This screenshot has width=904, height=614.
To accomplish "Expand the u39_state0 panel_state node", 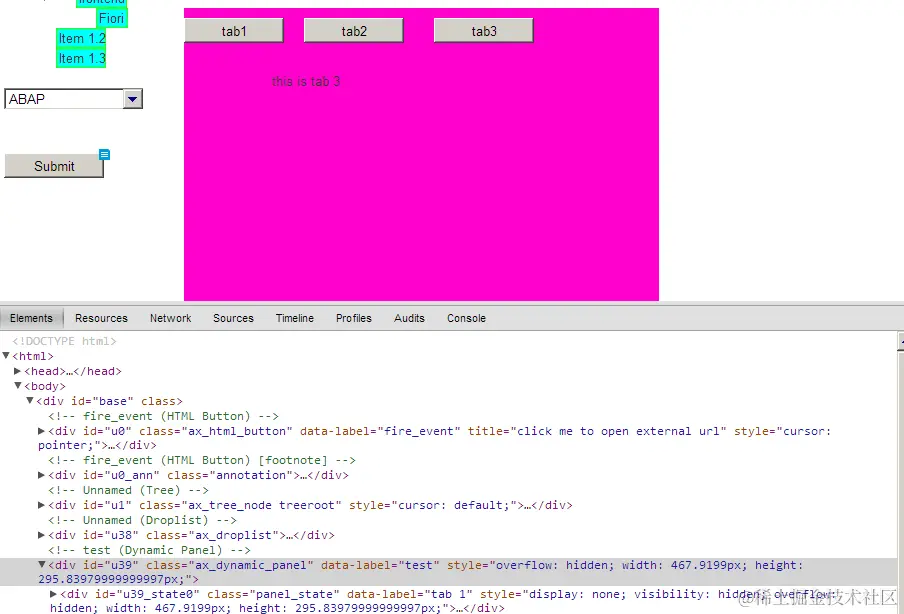I will pyautogui.click(x=53, y=593).
